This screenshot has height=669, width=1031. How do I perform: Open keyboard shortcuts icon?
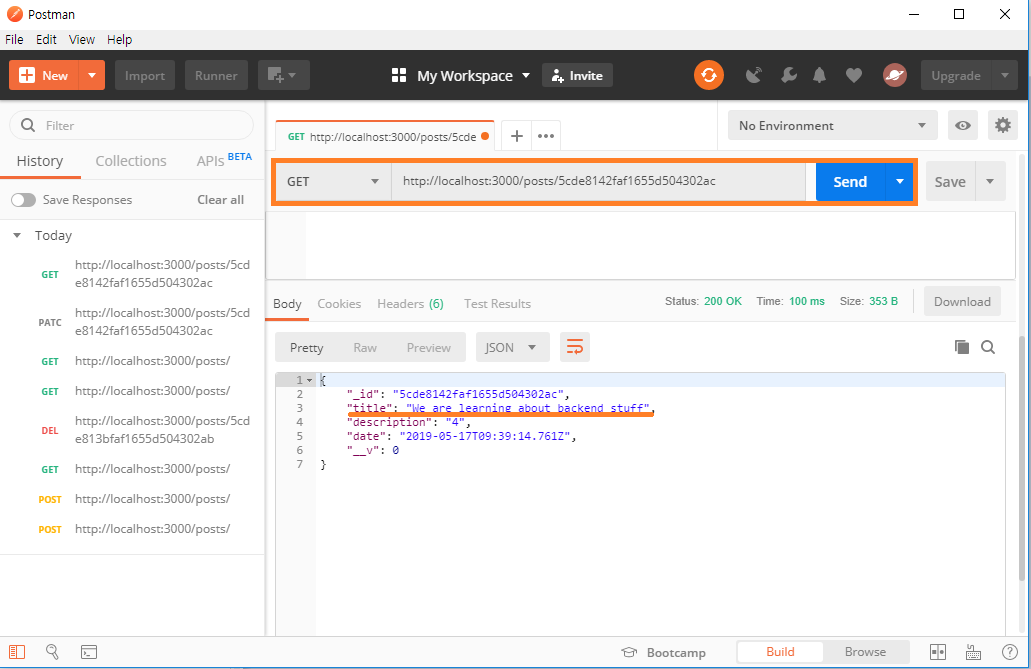coord(973,652)
